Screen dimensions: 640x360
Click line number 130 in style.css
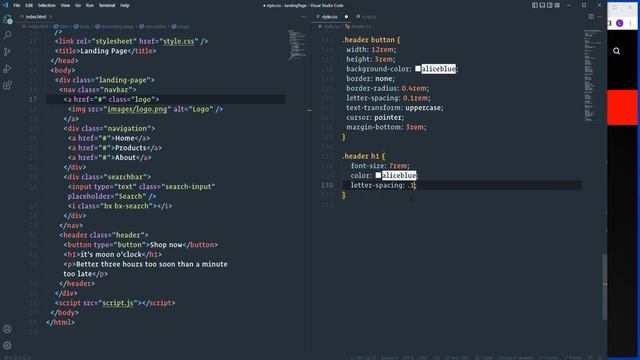(327, 185)
